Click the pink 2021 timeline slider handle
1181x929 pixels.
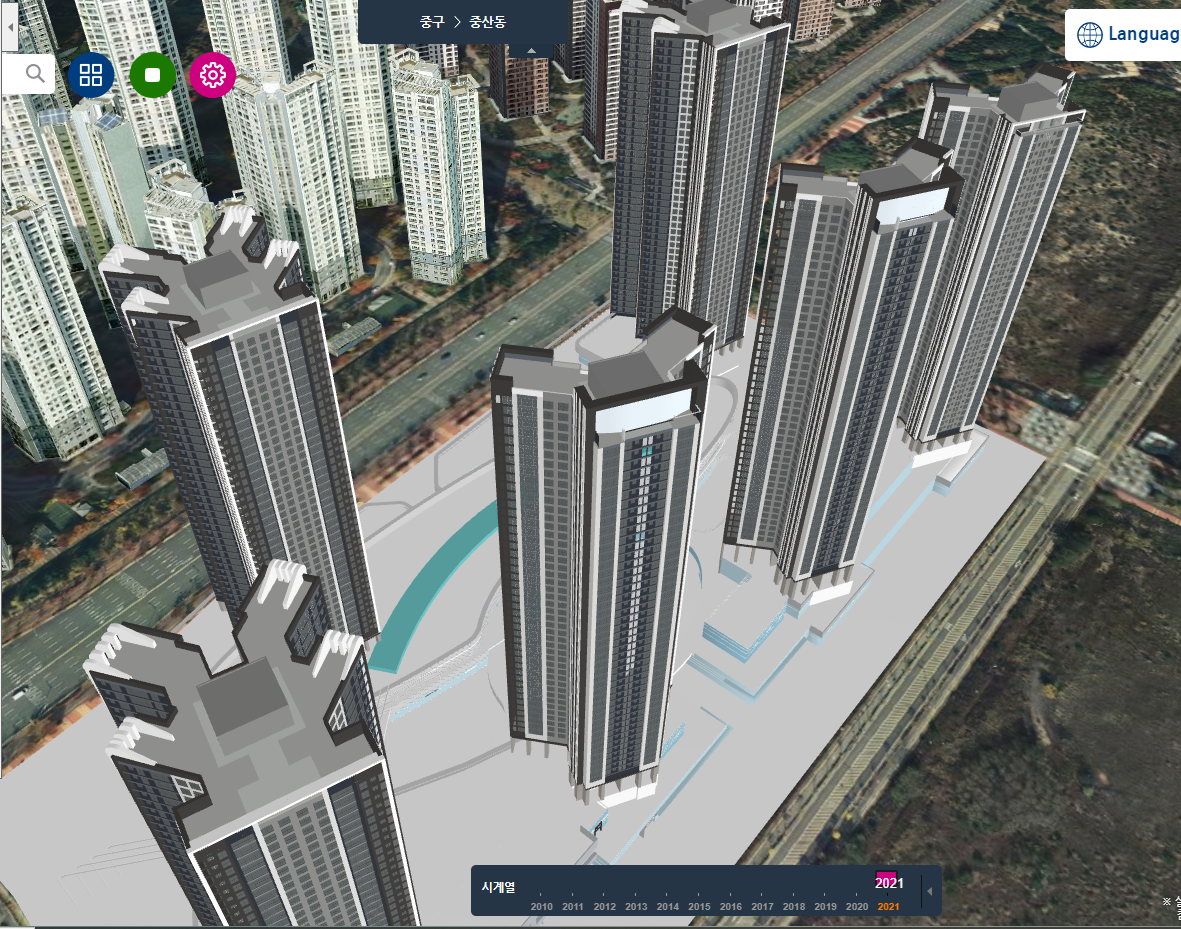(889, 882)
